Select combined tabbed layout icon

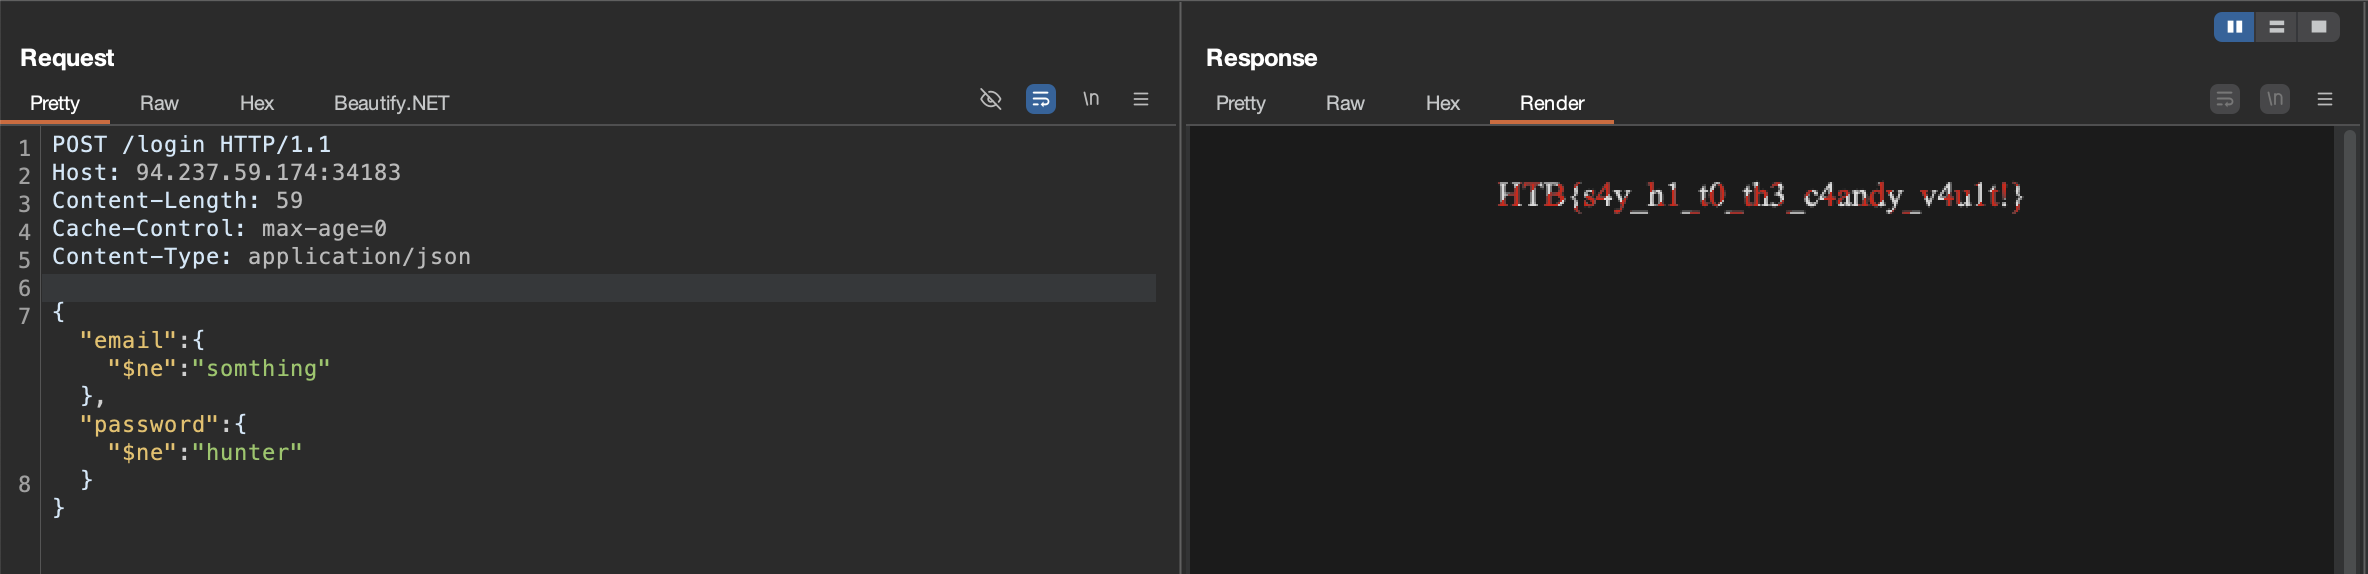click(x=2319, y=27)
